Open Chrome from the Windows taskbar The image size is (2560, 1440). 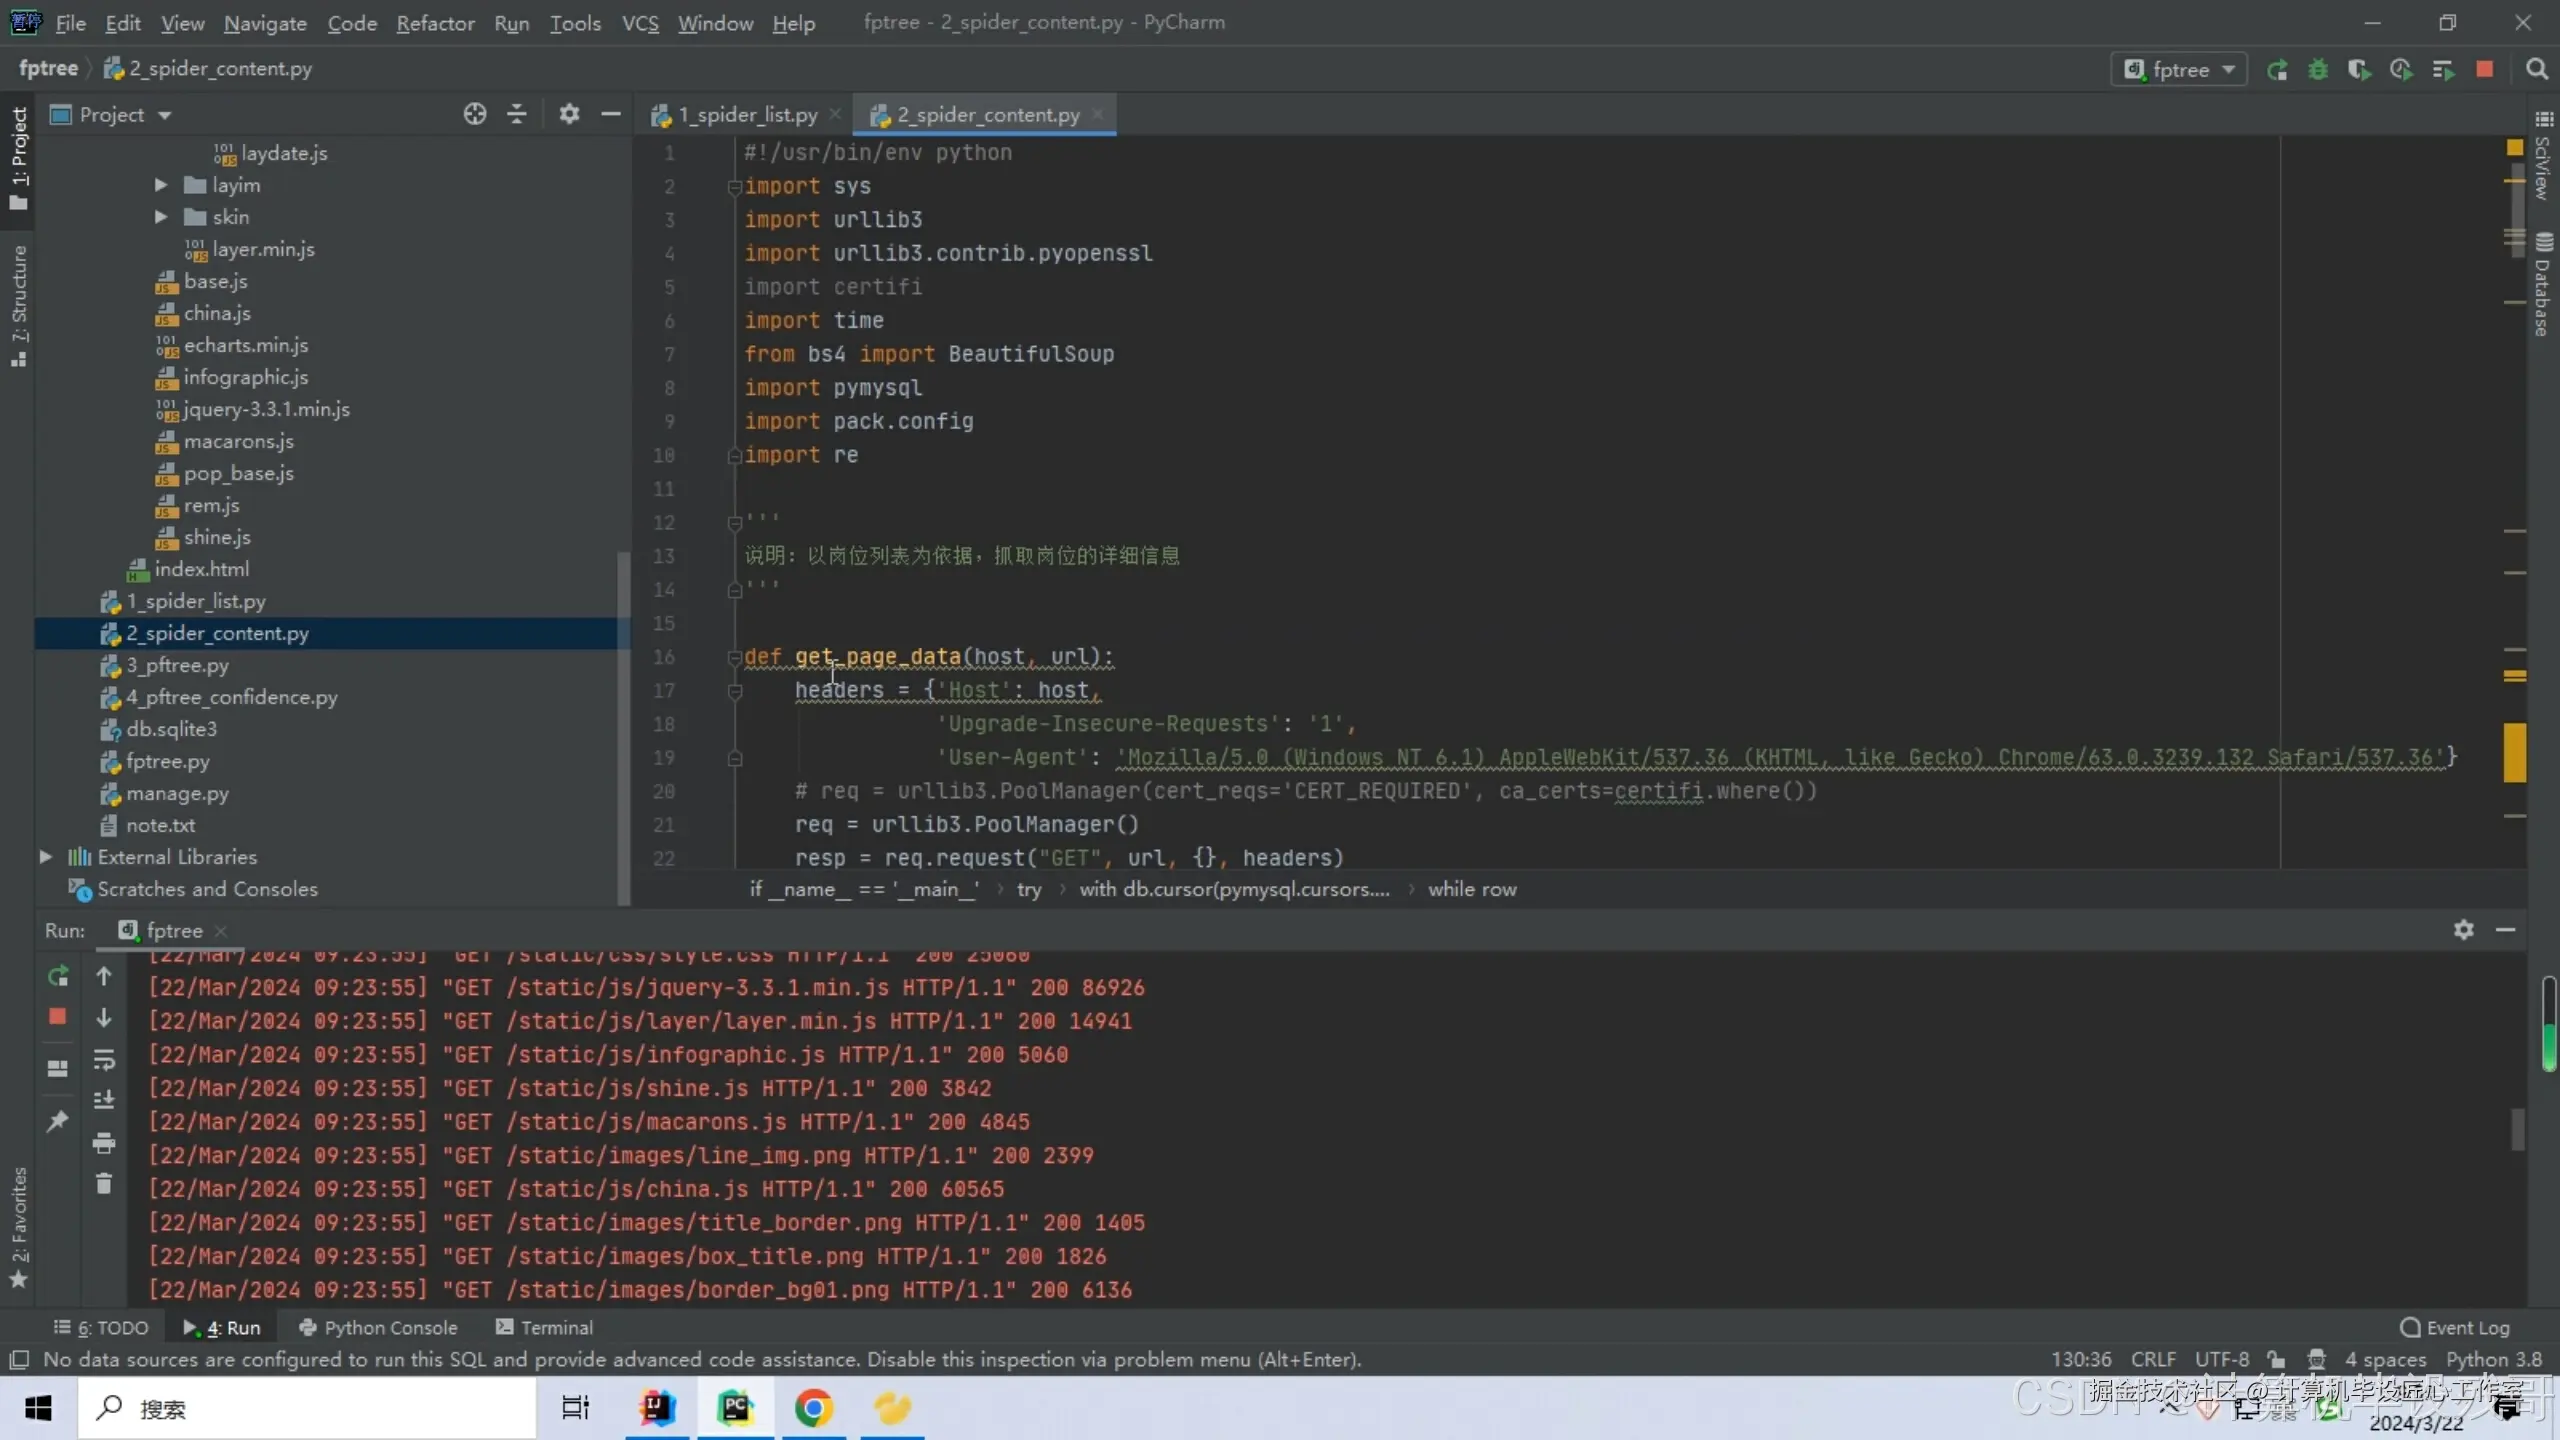click(x=813, y=1408)
